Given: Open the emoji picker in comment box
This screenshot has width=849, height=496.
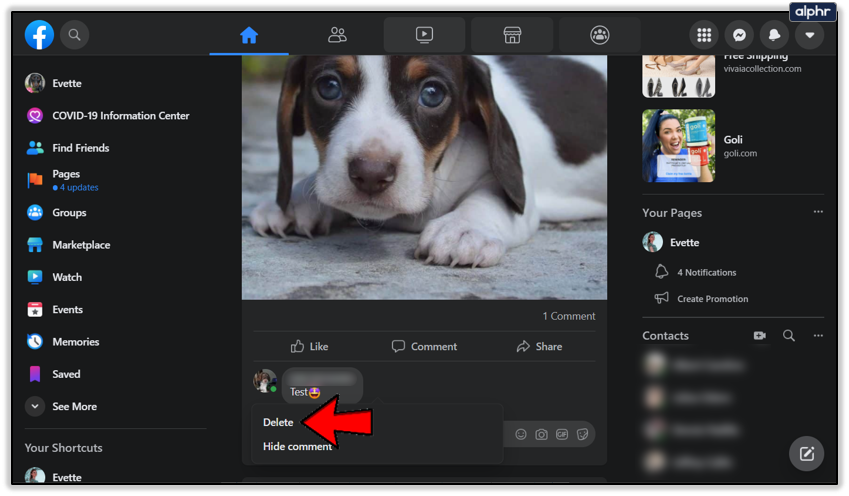Looking at the screenshot, I should [521, 434].
